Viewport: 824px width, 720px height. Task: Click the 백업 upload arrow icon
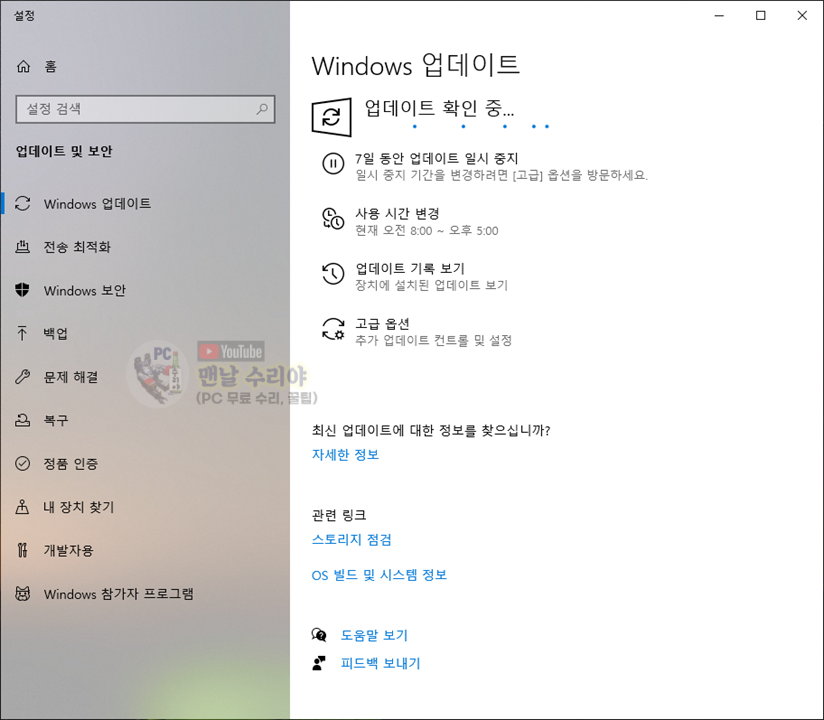23,333
